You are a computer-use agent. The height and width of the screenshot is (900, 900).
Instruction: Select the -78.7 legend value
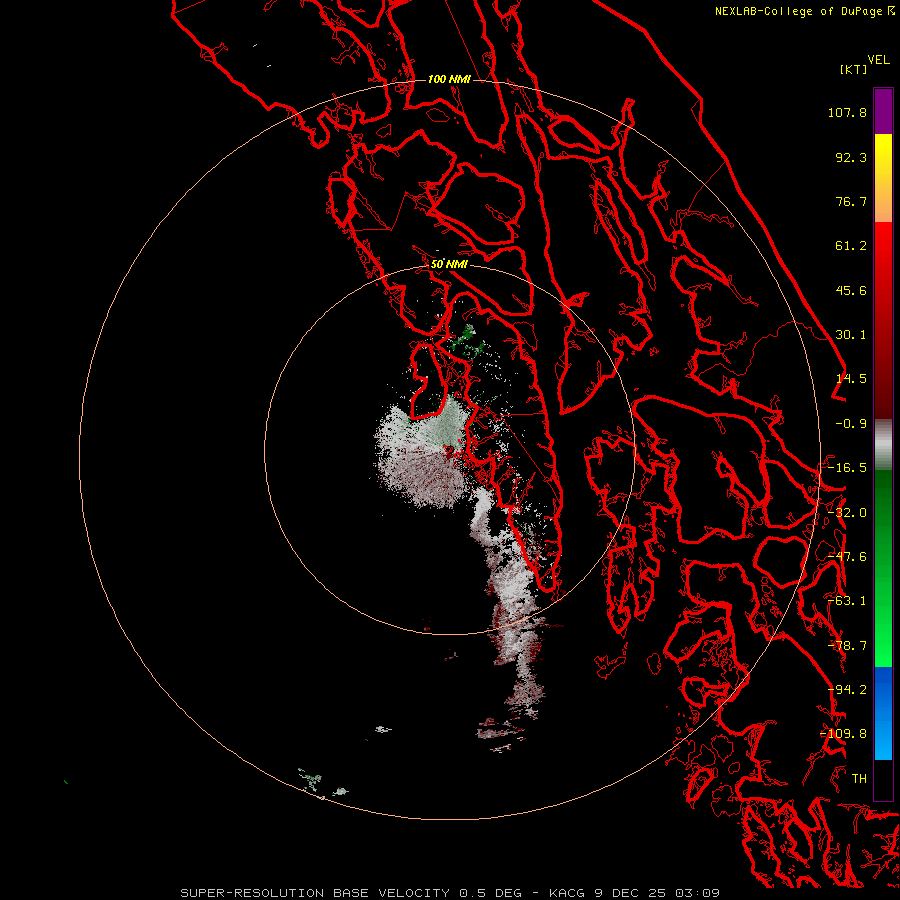(x=847, y=646)
